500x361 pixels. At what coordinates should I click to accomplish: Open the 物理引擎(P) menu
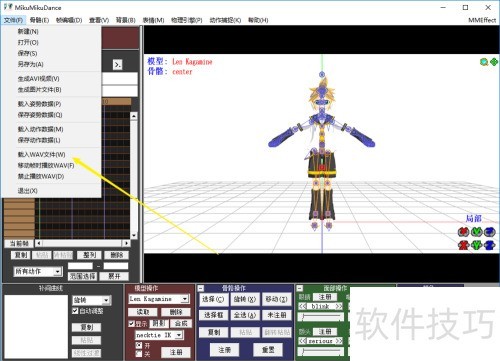[x=187, y=20]
